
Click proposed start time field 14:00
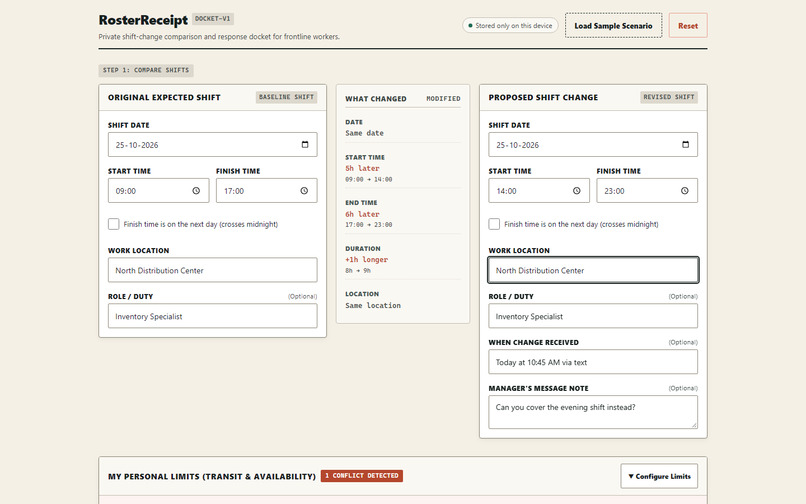pyautogui.click(x=539, y=191)
